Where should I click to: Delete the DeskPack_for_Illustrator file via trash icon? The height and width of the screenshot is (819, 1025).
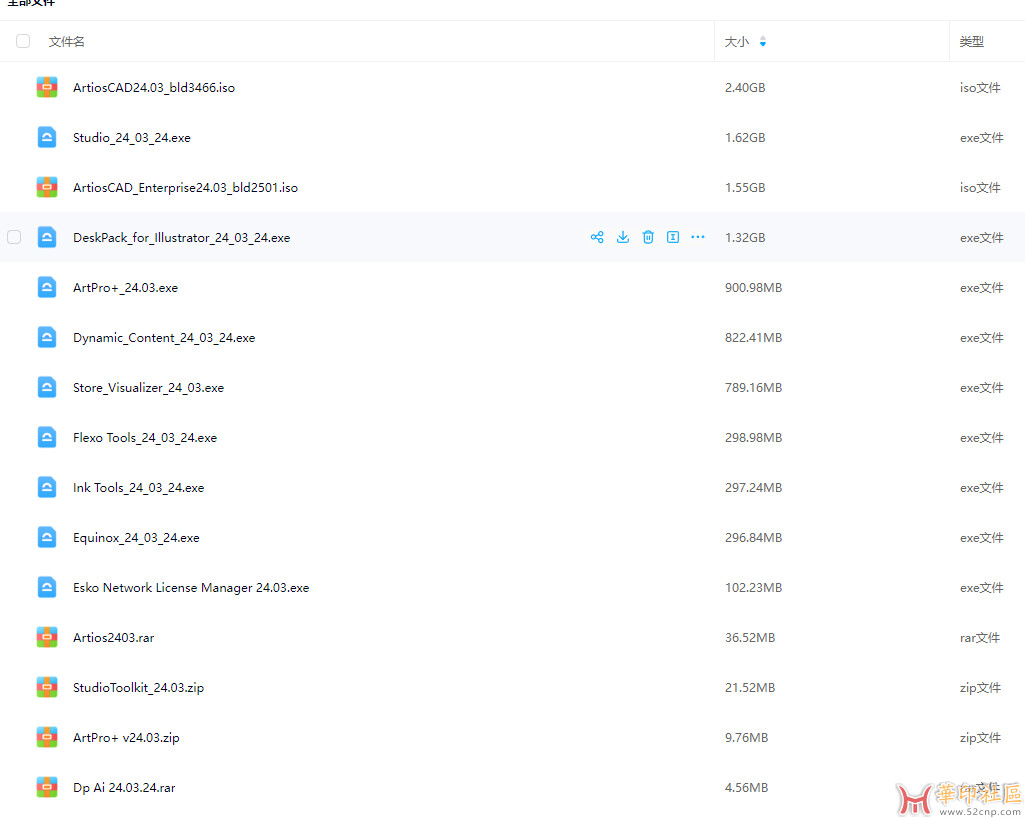[648, 237]
